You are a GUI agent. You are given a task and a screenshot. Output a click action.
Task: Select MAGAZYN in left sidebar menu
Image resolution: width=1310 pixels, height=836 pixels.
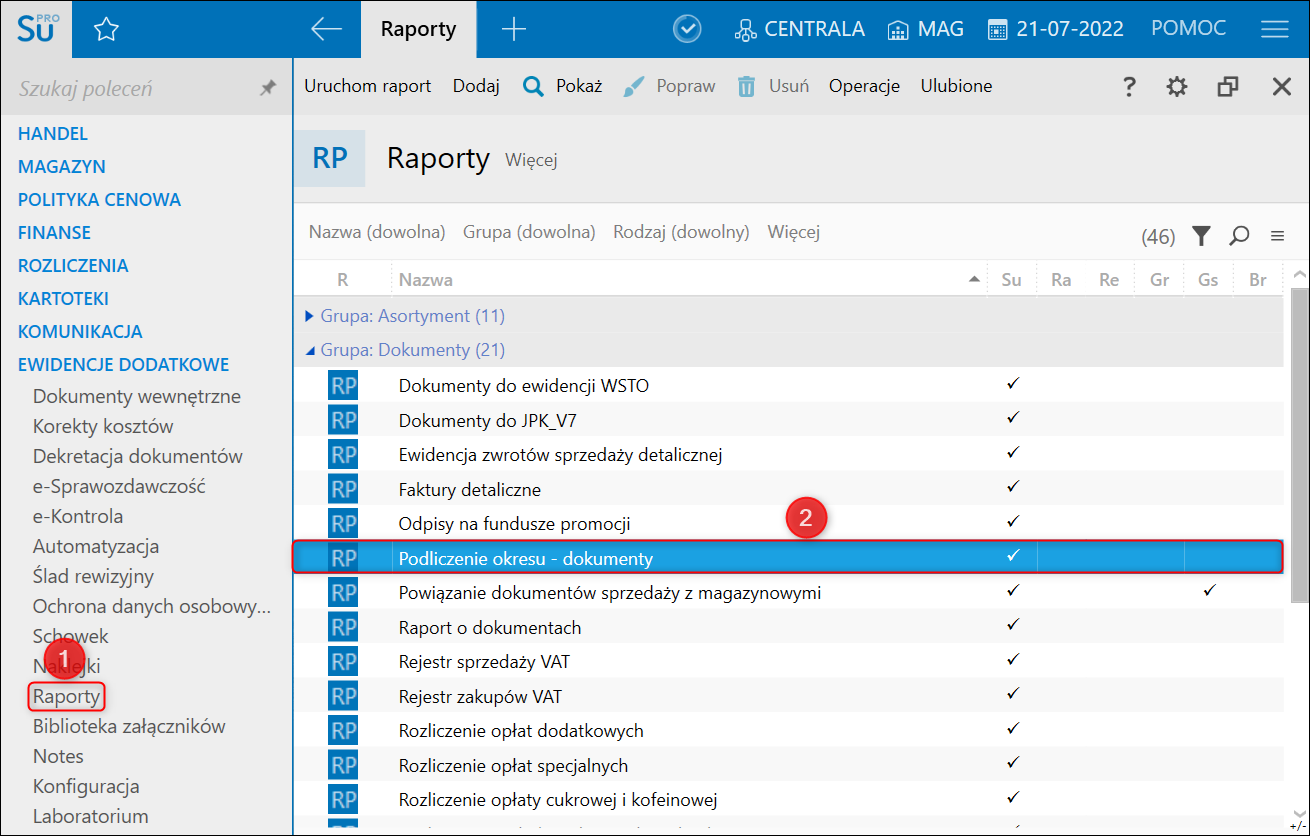point(62,166)
